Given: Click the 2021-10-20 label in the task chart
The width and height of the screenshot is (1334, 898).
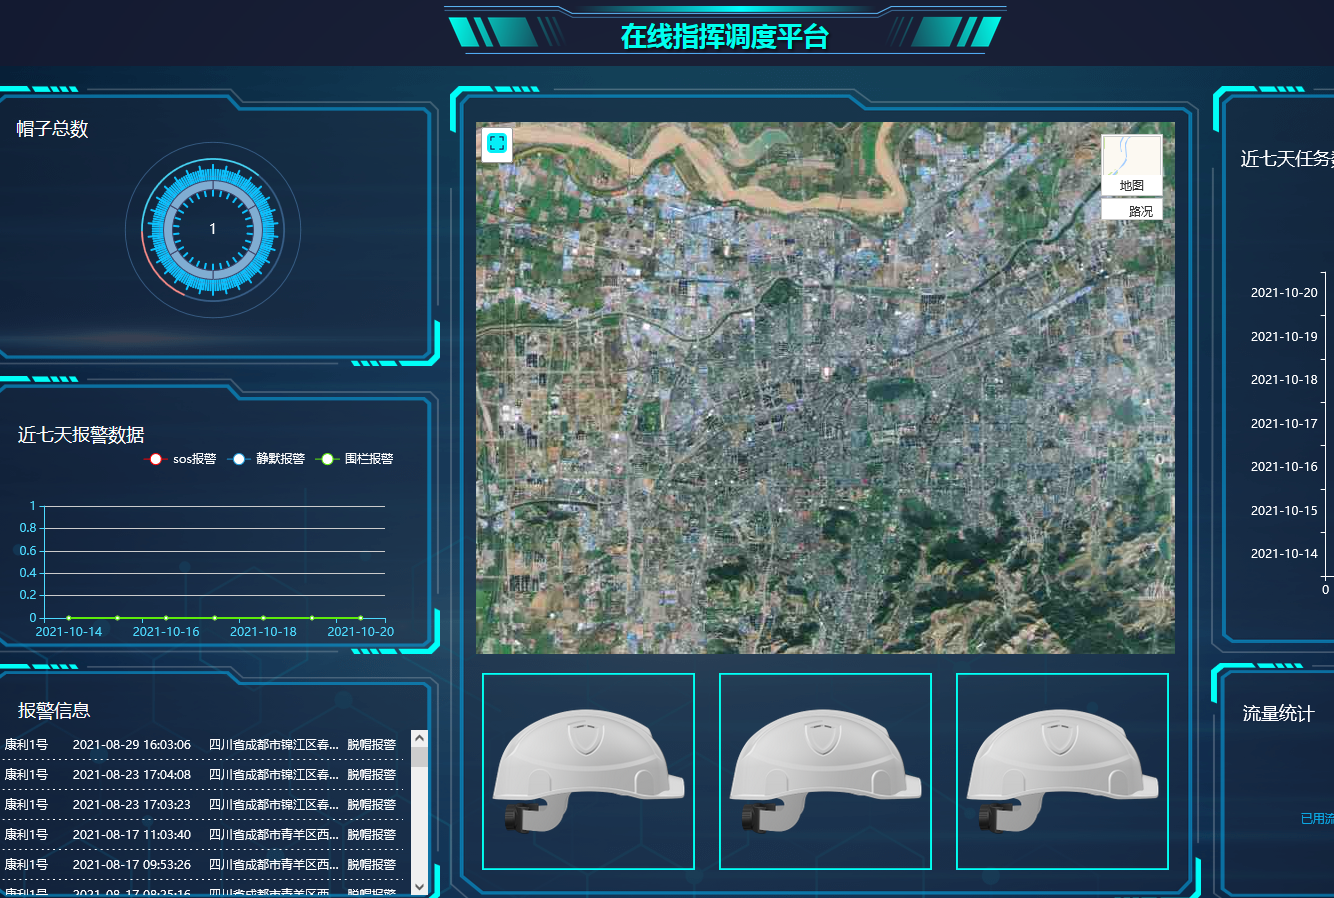Looking at the screenshot, I should (1284, 293).
